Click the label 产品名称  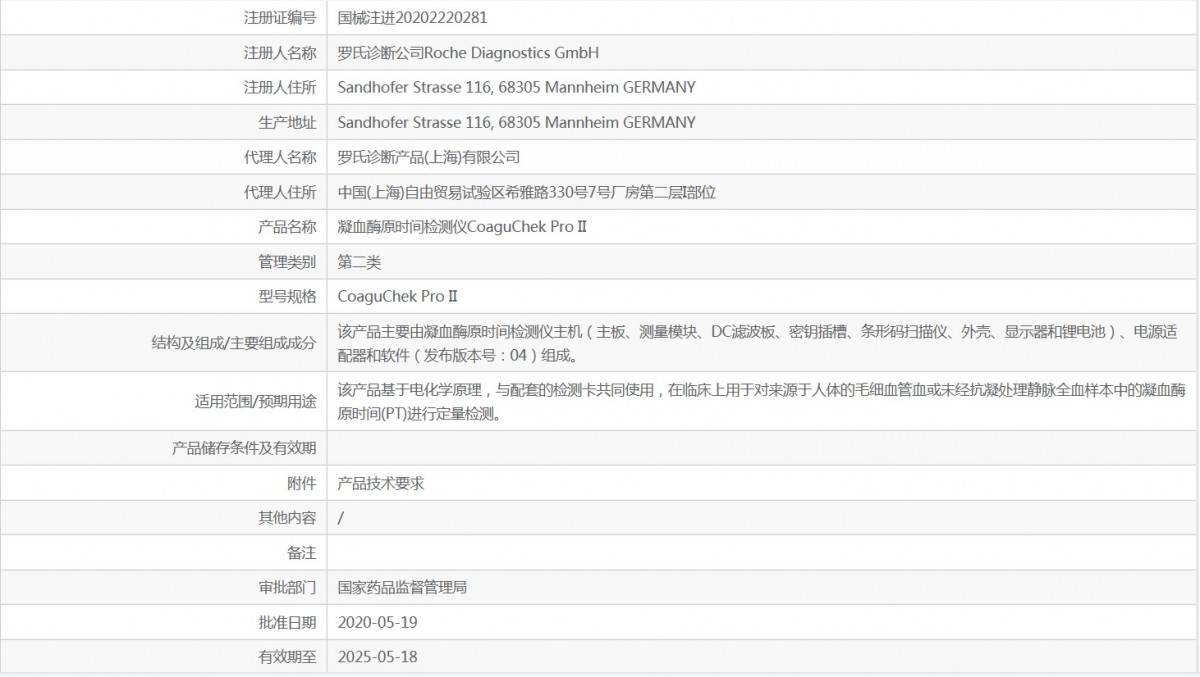tap(287, 227)
